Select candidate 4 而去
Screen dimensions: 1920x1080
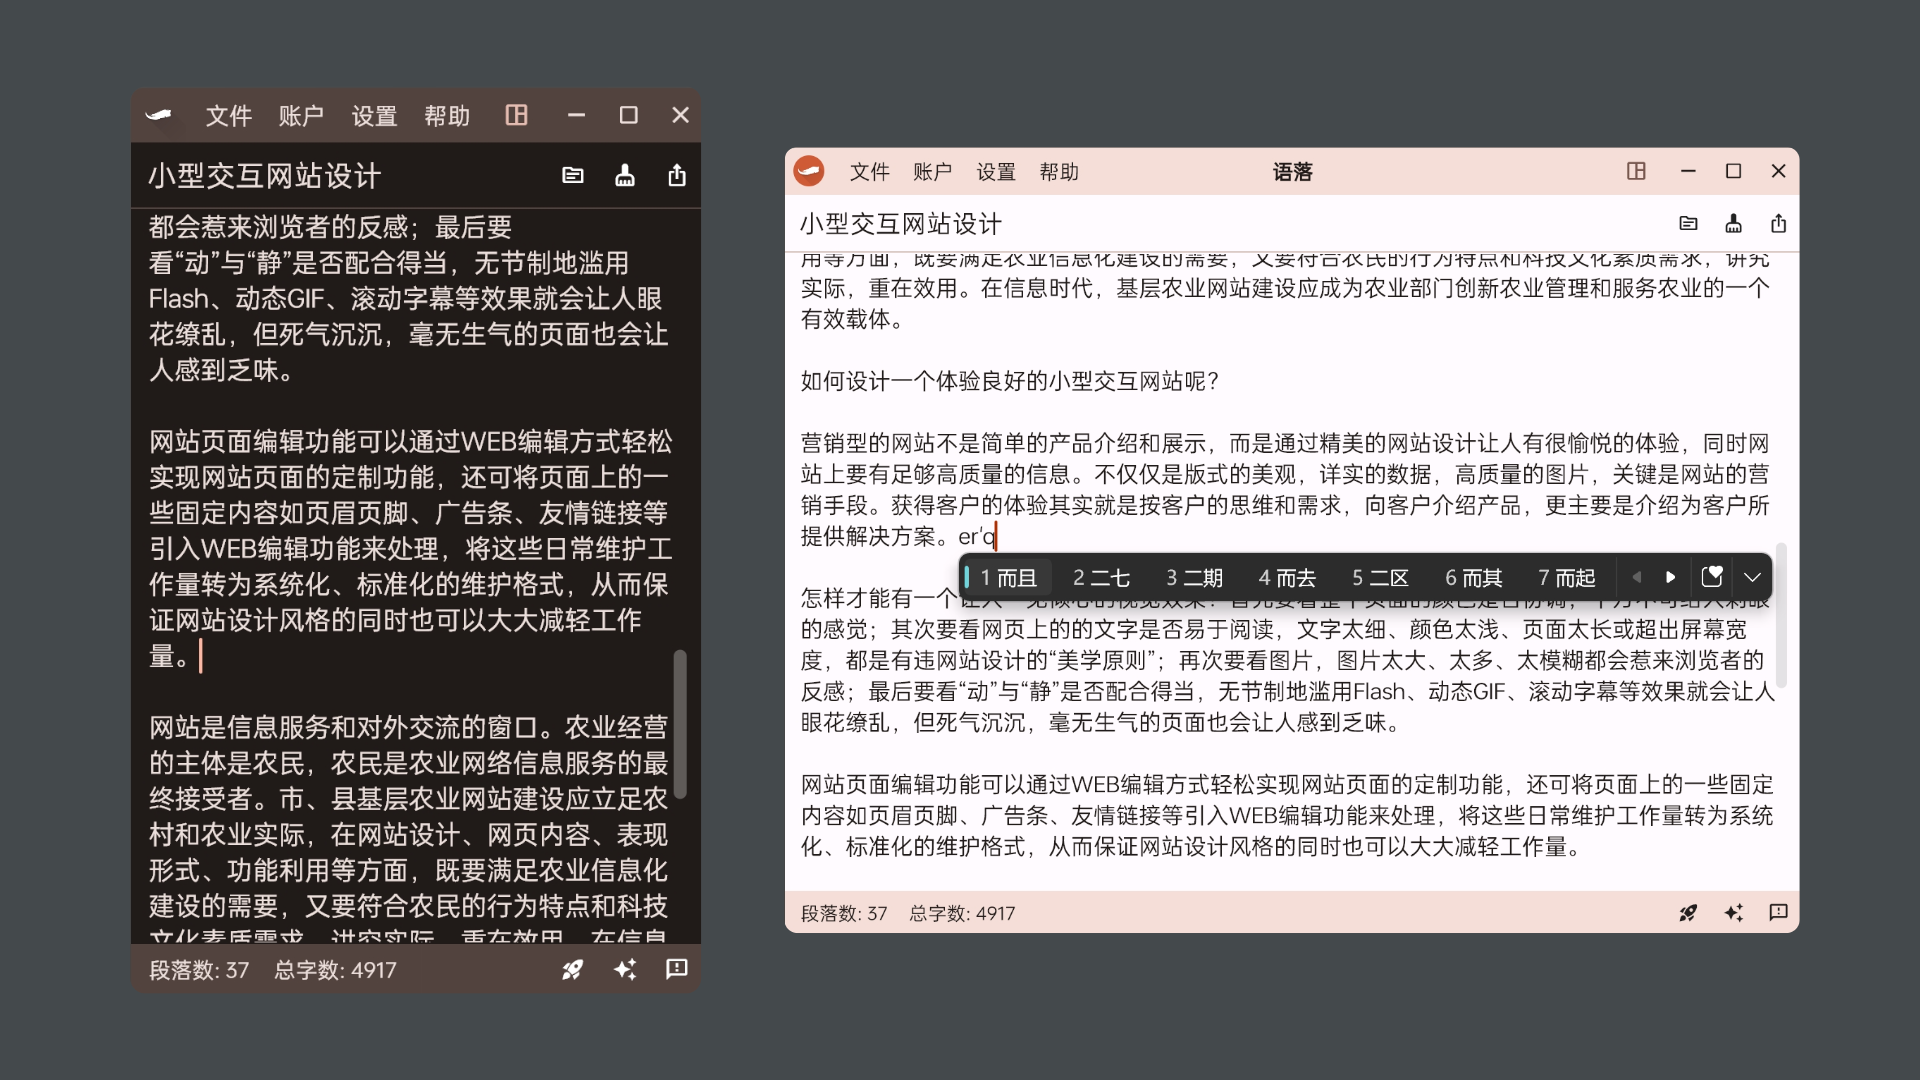[x=1287, y=578]
